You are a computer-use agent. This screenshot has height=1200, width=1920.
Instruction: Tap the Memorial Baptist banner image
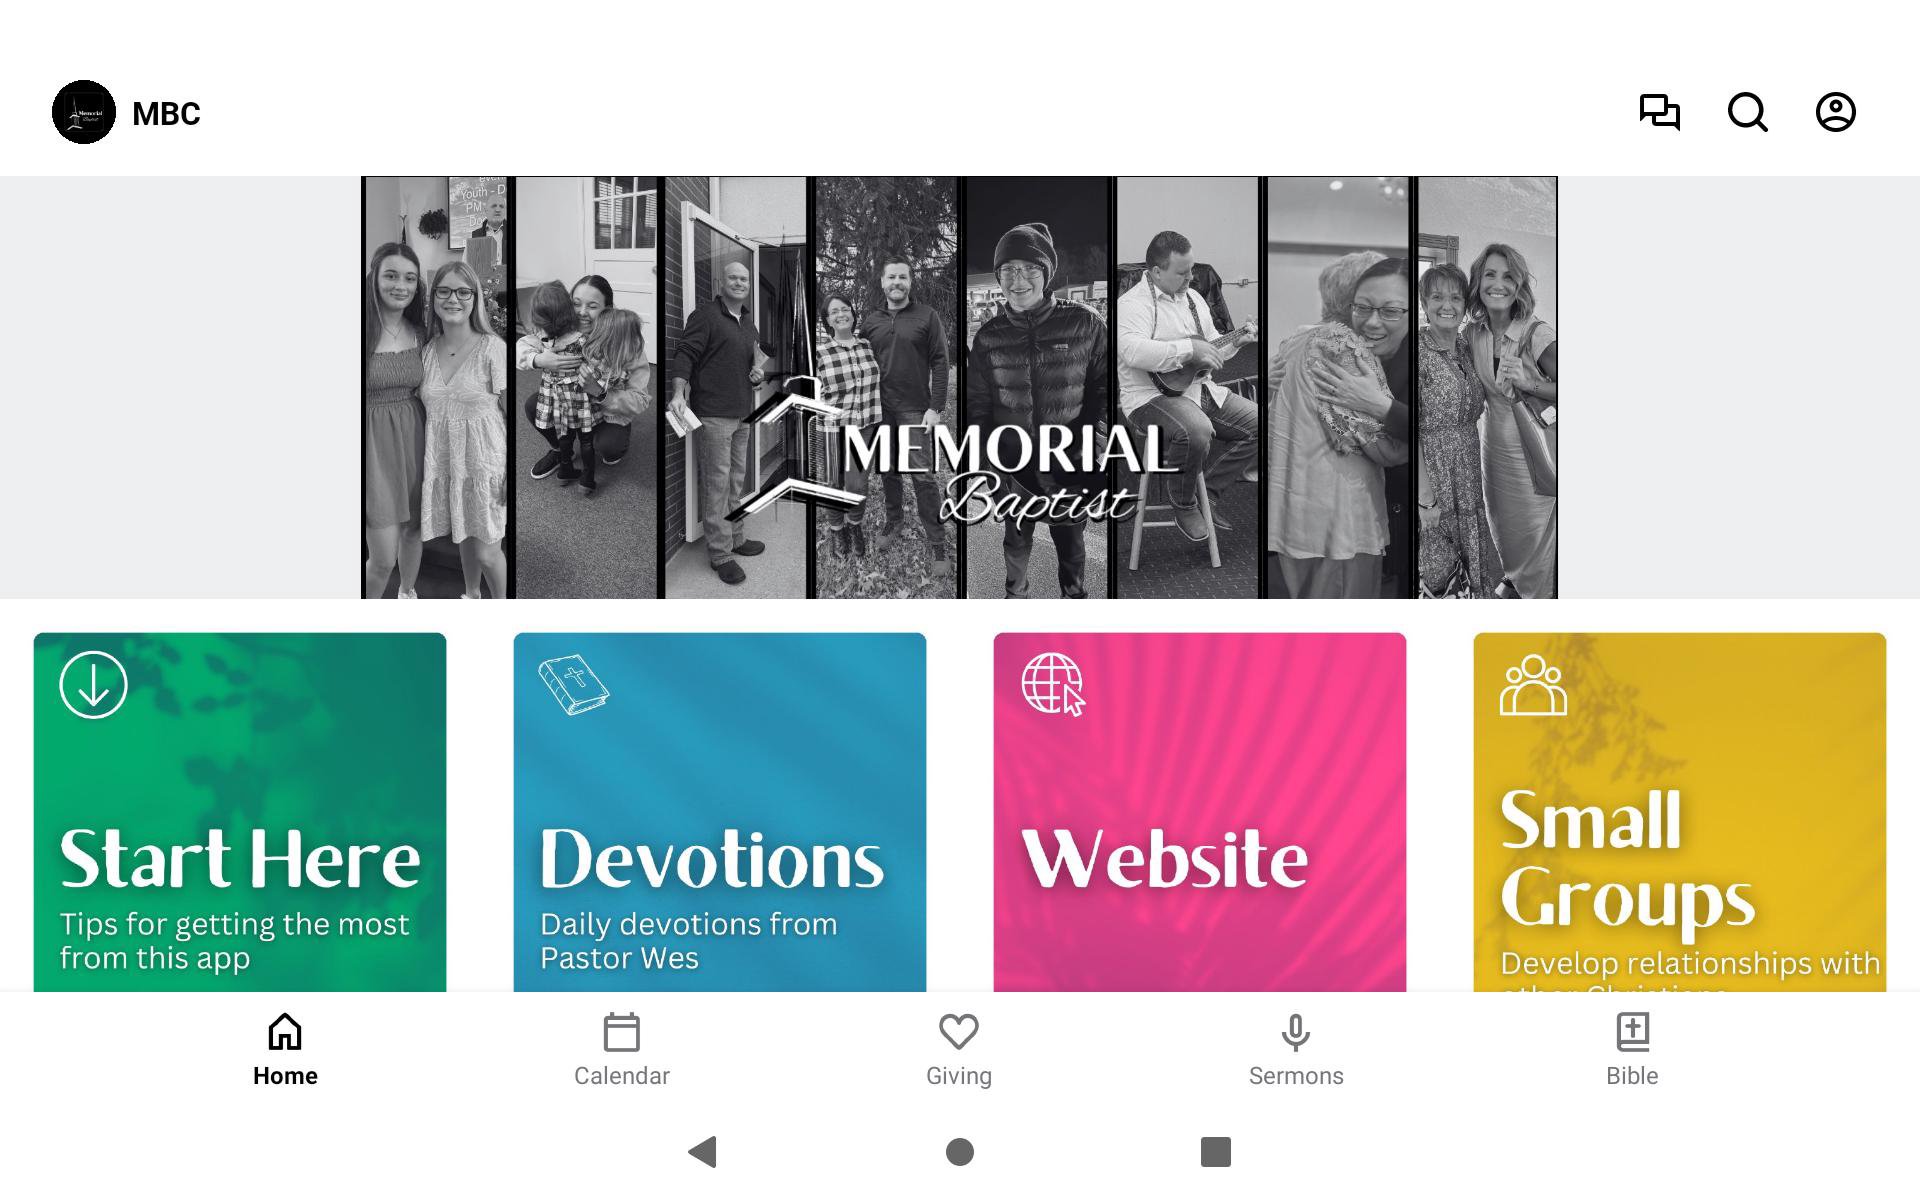click(959, 388)
